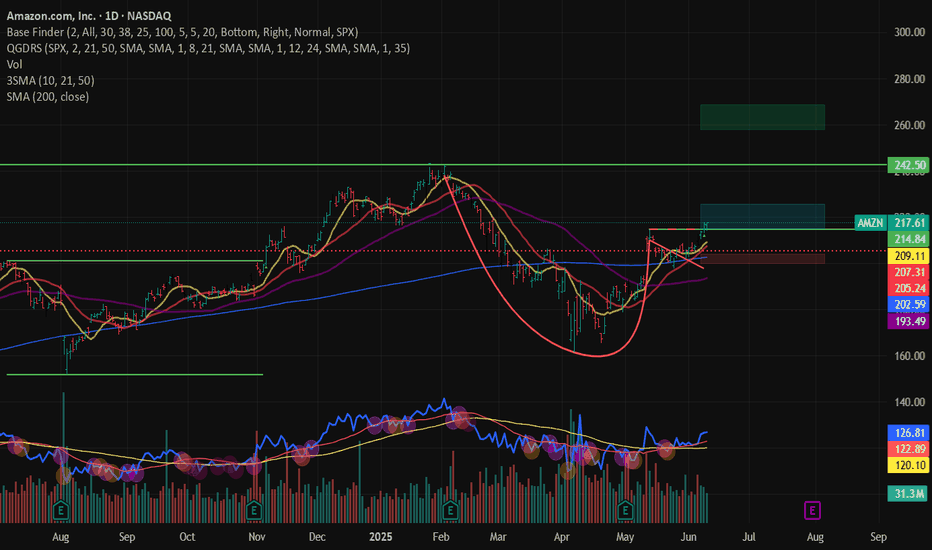
Task: Select the Base Finder indicator legend
Action: 182,32
